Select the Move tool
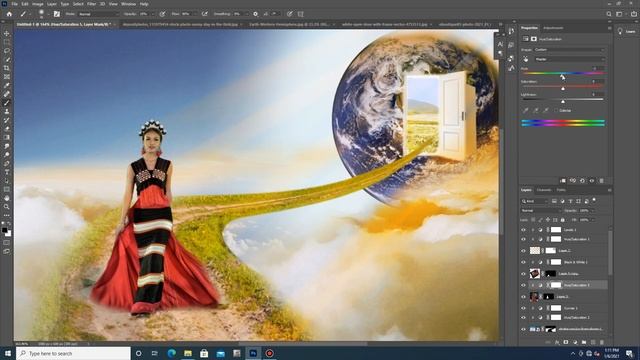This screenshot has width=640, height=360. [x=7, y=33]
